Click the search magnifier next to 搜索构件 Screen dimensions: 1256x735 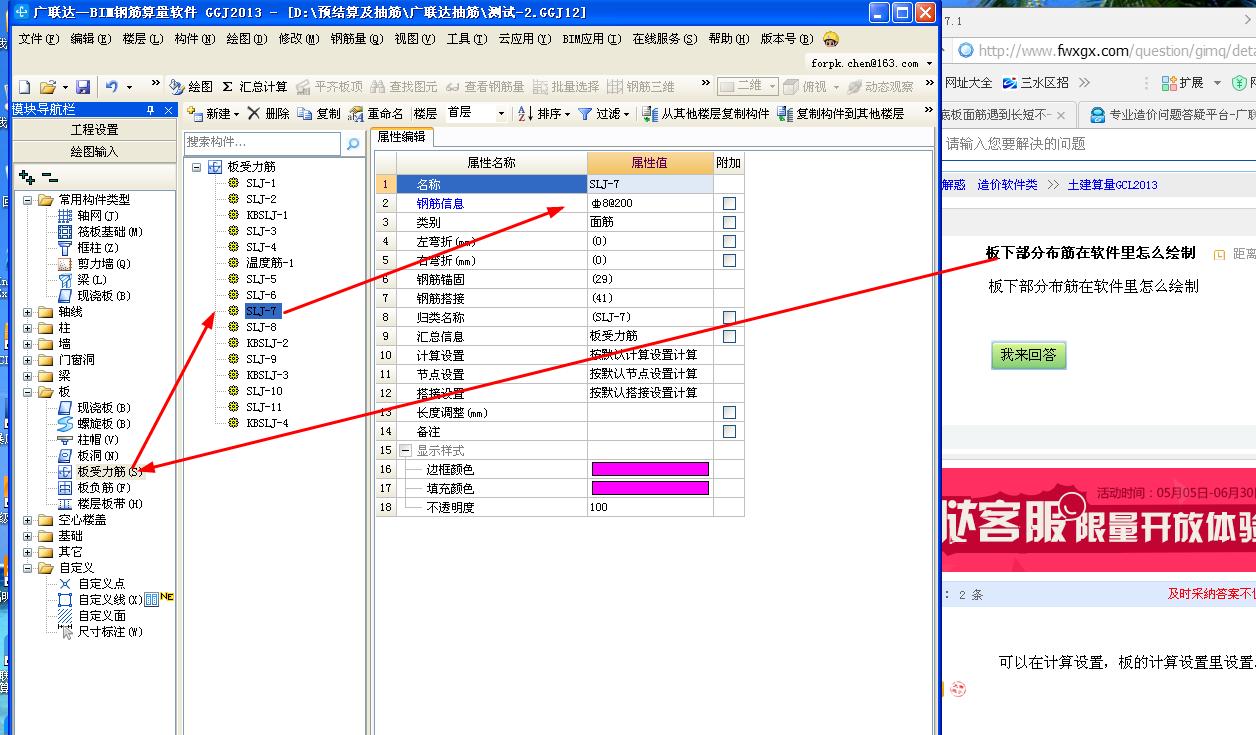[352, 144]
